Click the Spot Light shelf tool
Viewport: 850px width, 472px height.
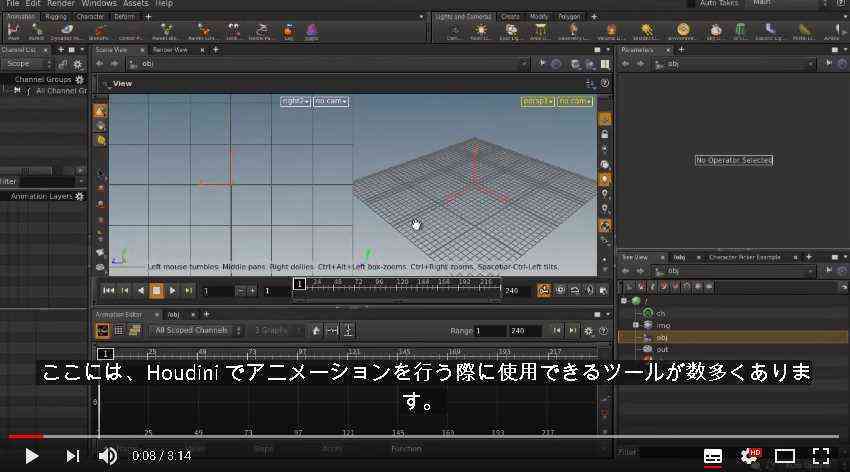(510, 31)
